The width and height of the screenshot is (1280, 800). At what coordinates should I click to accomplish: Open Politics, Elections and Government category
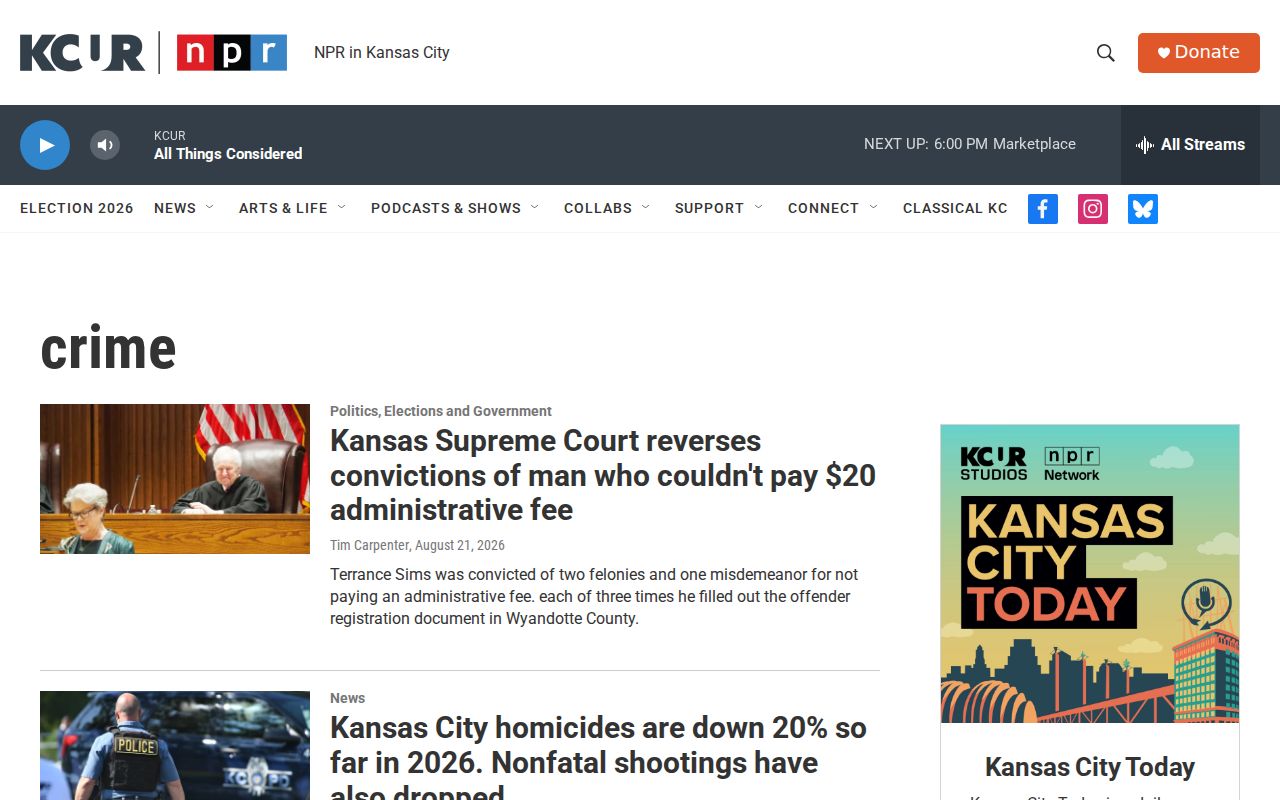441,411
